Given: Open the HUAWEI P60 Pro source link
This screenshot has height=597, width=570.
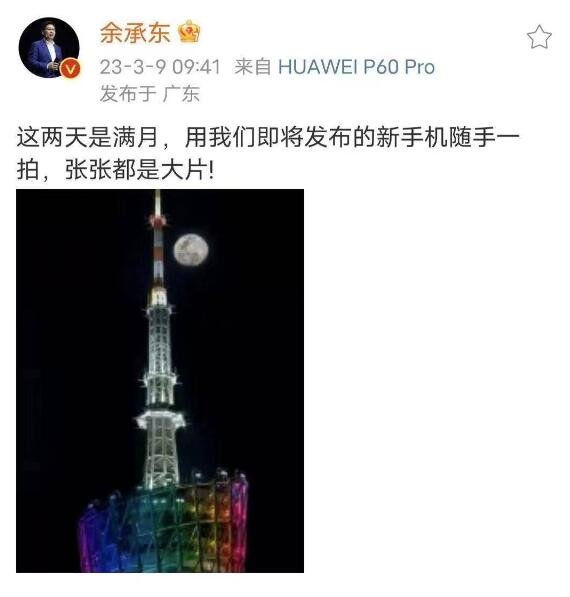Looking at the screenshot, I should click(x=356, y=67).
